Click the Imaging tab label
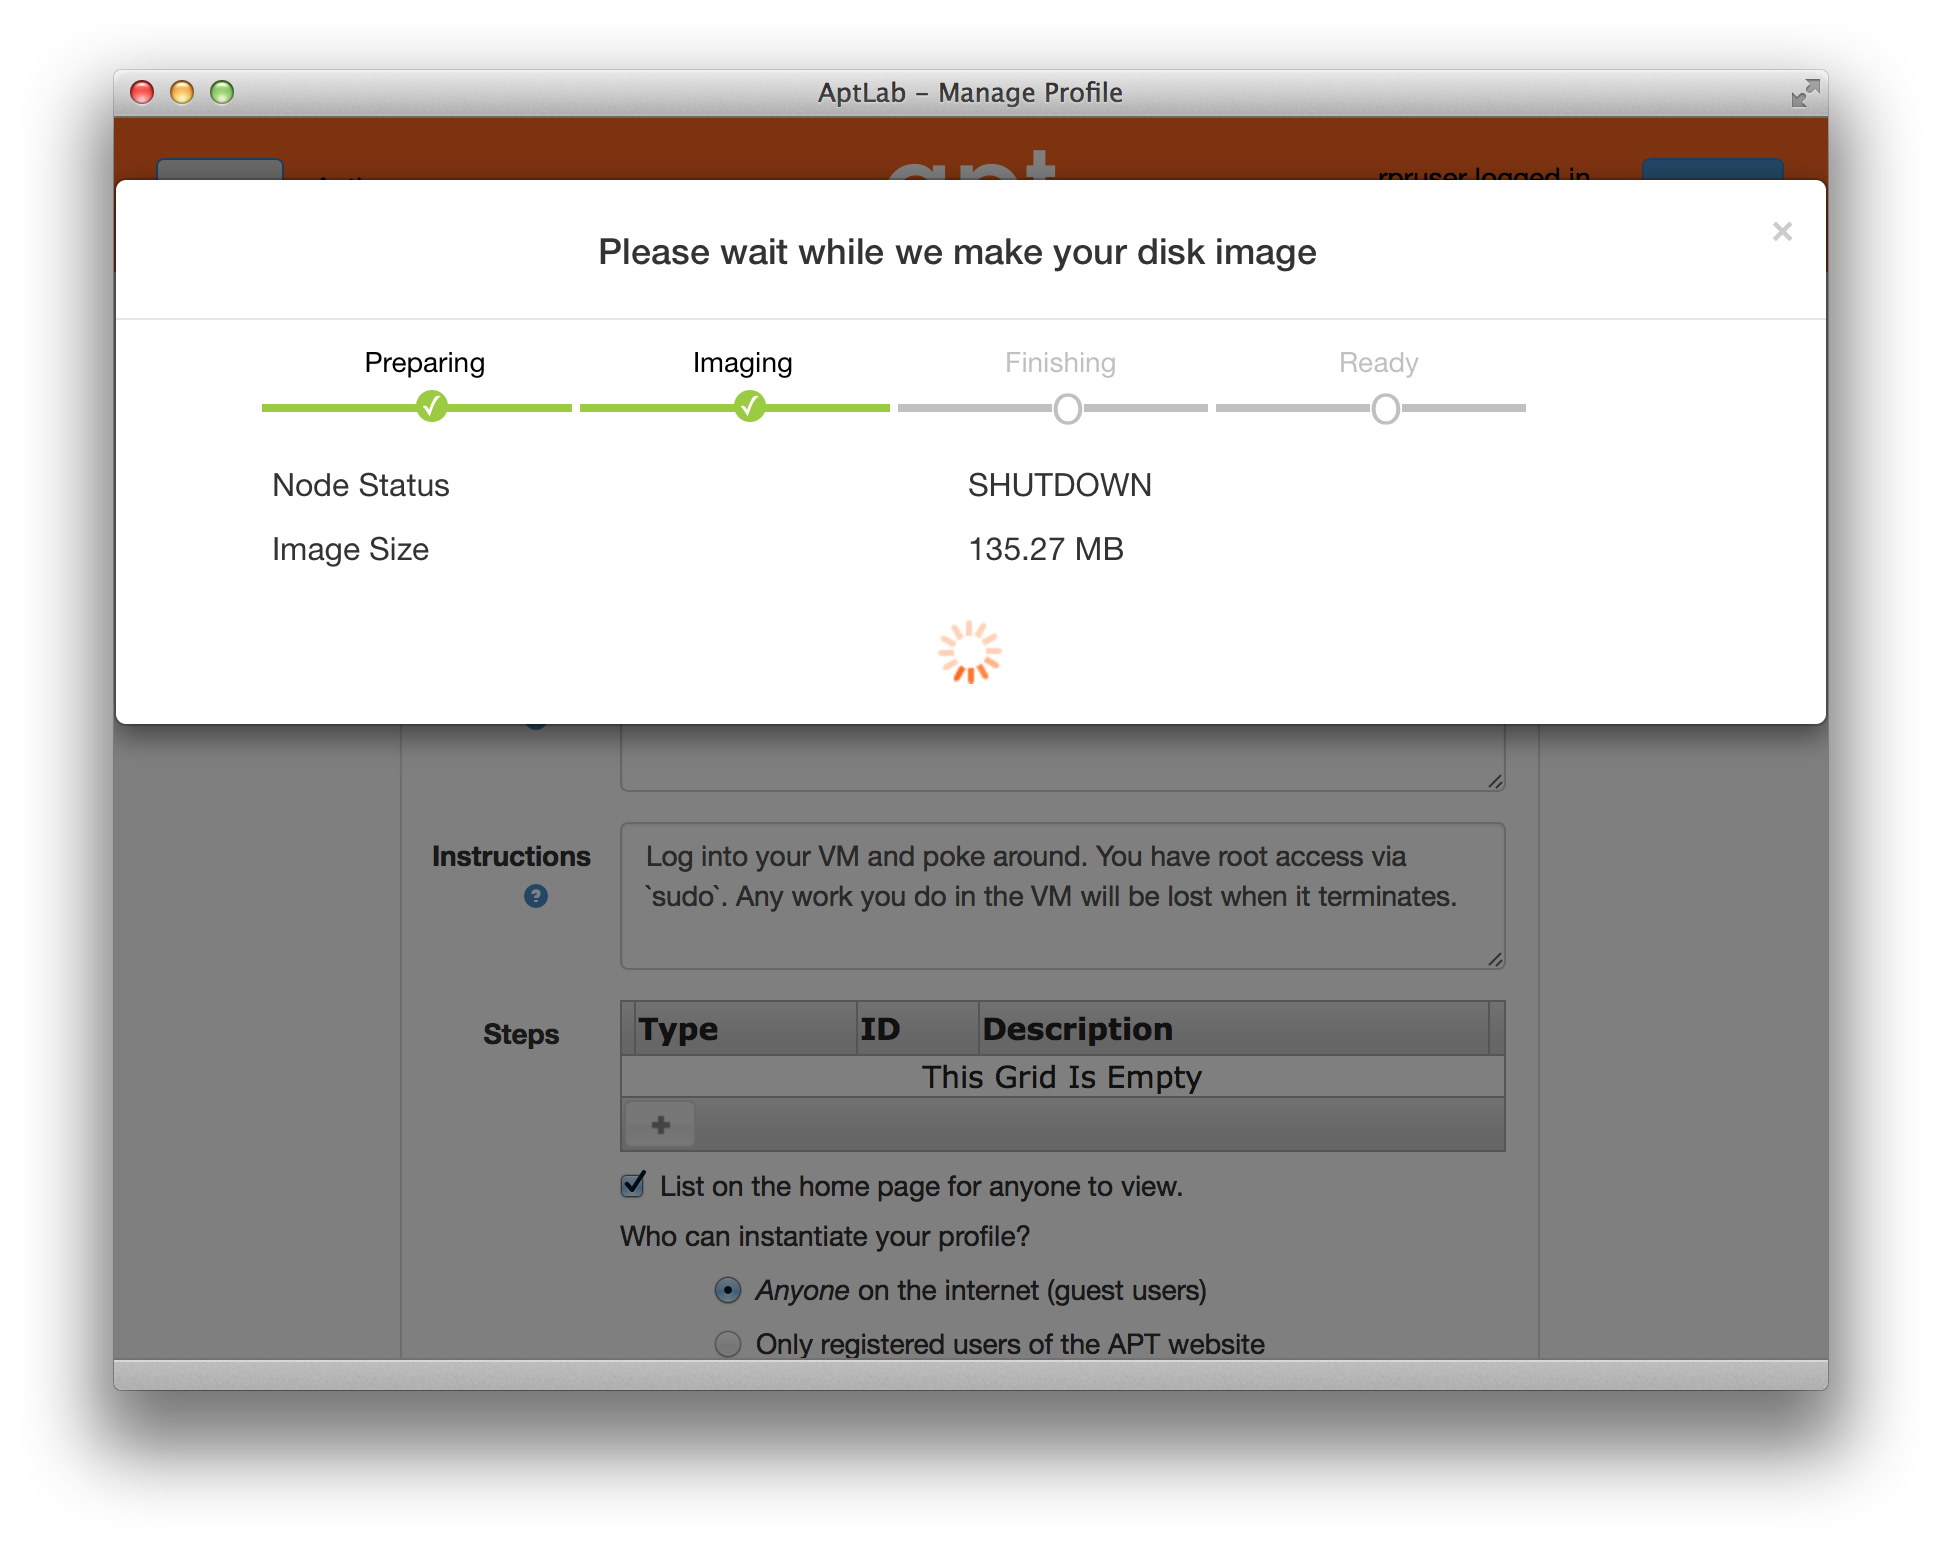Viewport: 1942px width, 1548px height. tap(740, 362)
